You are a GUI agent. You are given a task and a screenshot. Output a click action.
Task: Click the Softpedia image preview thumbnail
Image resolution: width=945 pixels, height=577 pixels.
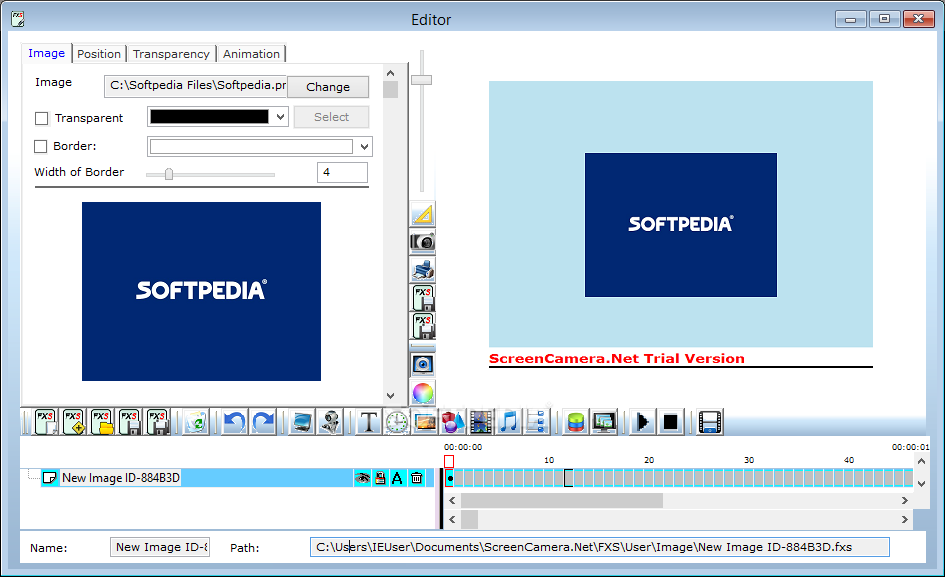201,291
